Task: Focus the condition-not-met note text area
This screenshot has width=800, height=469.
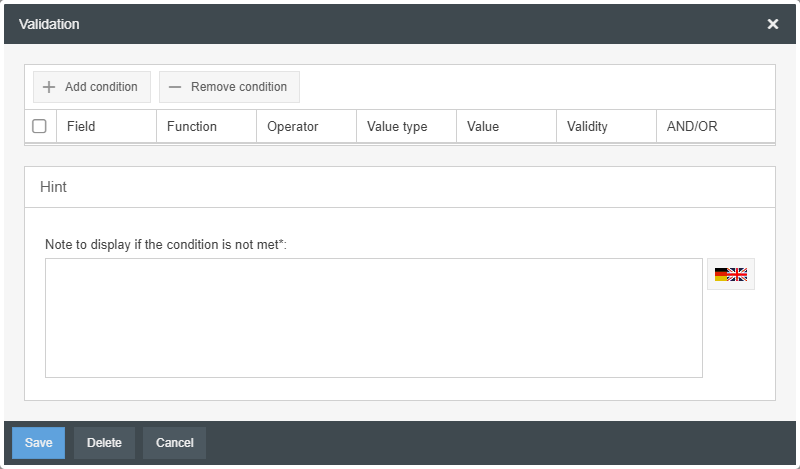Action: pyautogui.click(x=373, y=318)
